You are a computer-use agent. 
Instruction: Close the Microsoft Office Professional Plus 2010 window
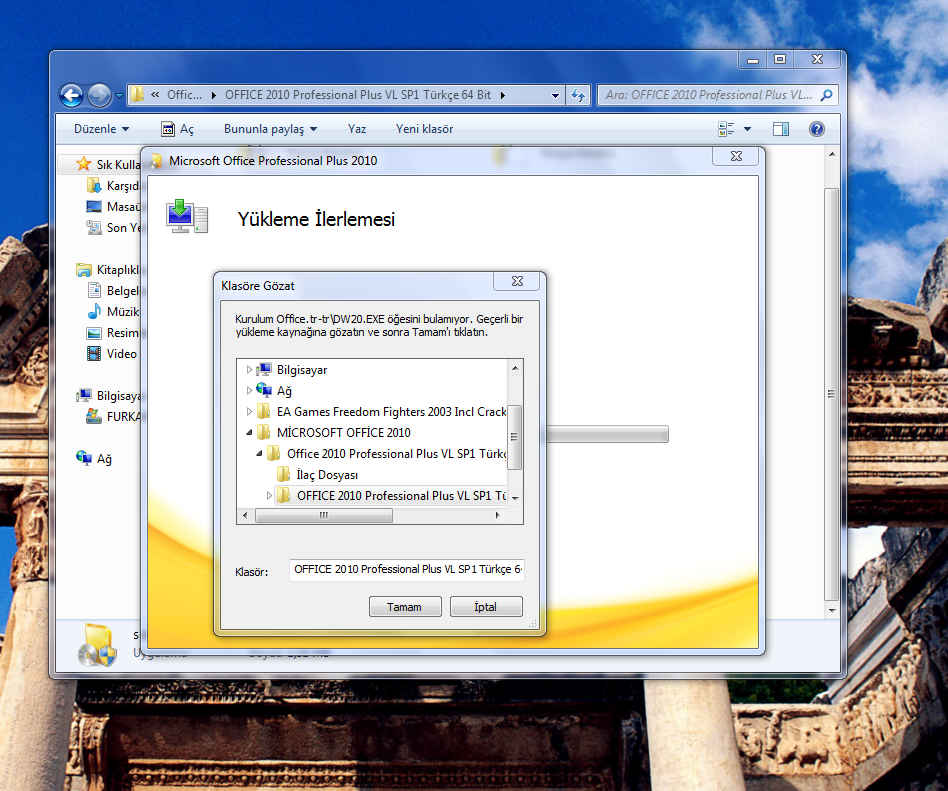pos(736,156)
